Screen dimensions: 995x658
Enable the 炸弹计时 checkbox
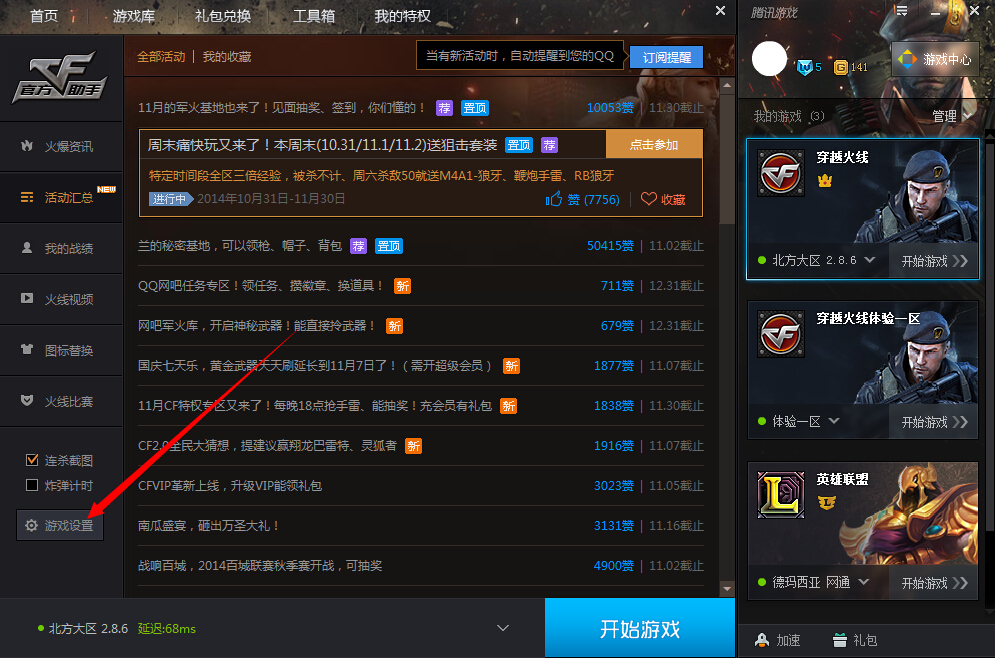32,485
